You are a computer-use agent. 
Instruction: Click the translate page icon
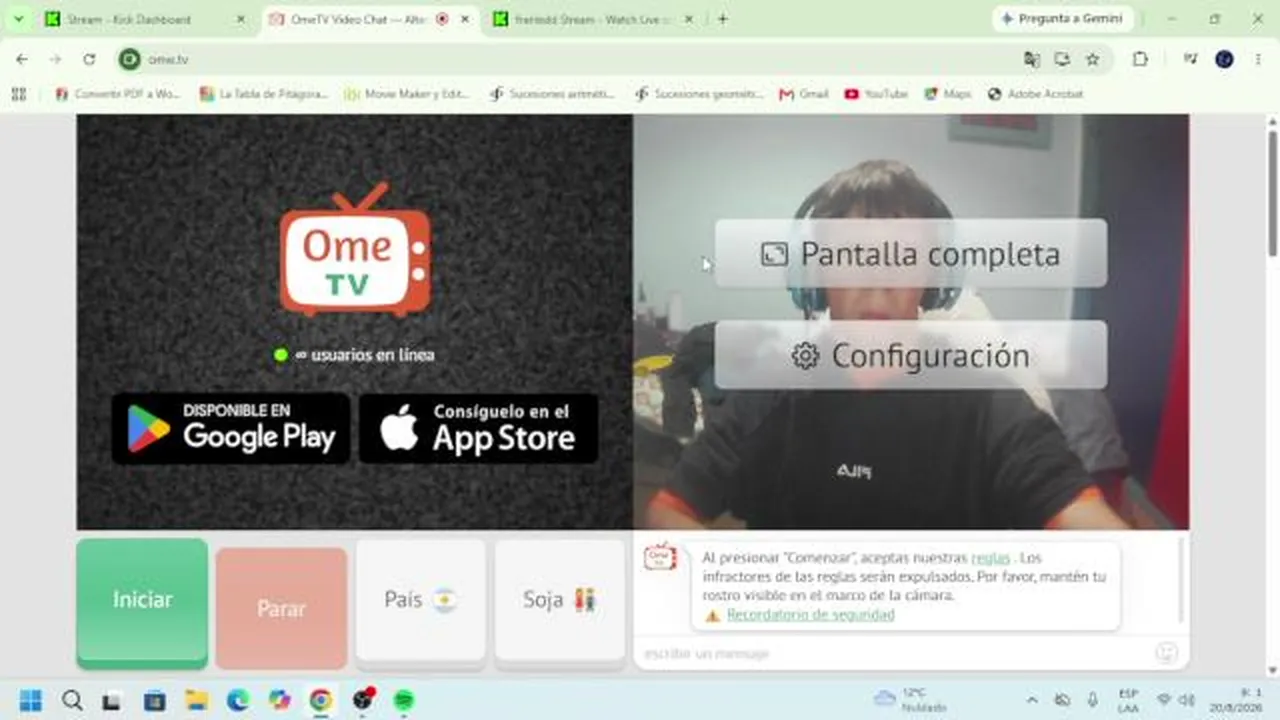tap(1032, 59)
